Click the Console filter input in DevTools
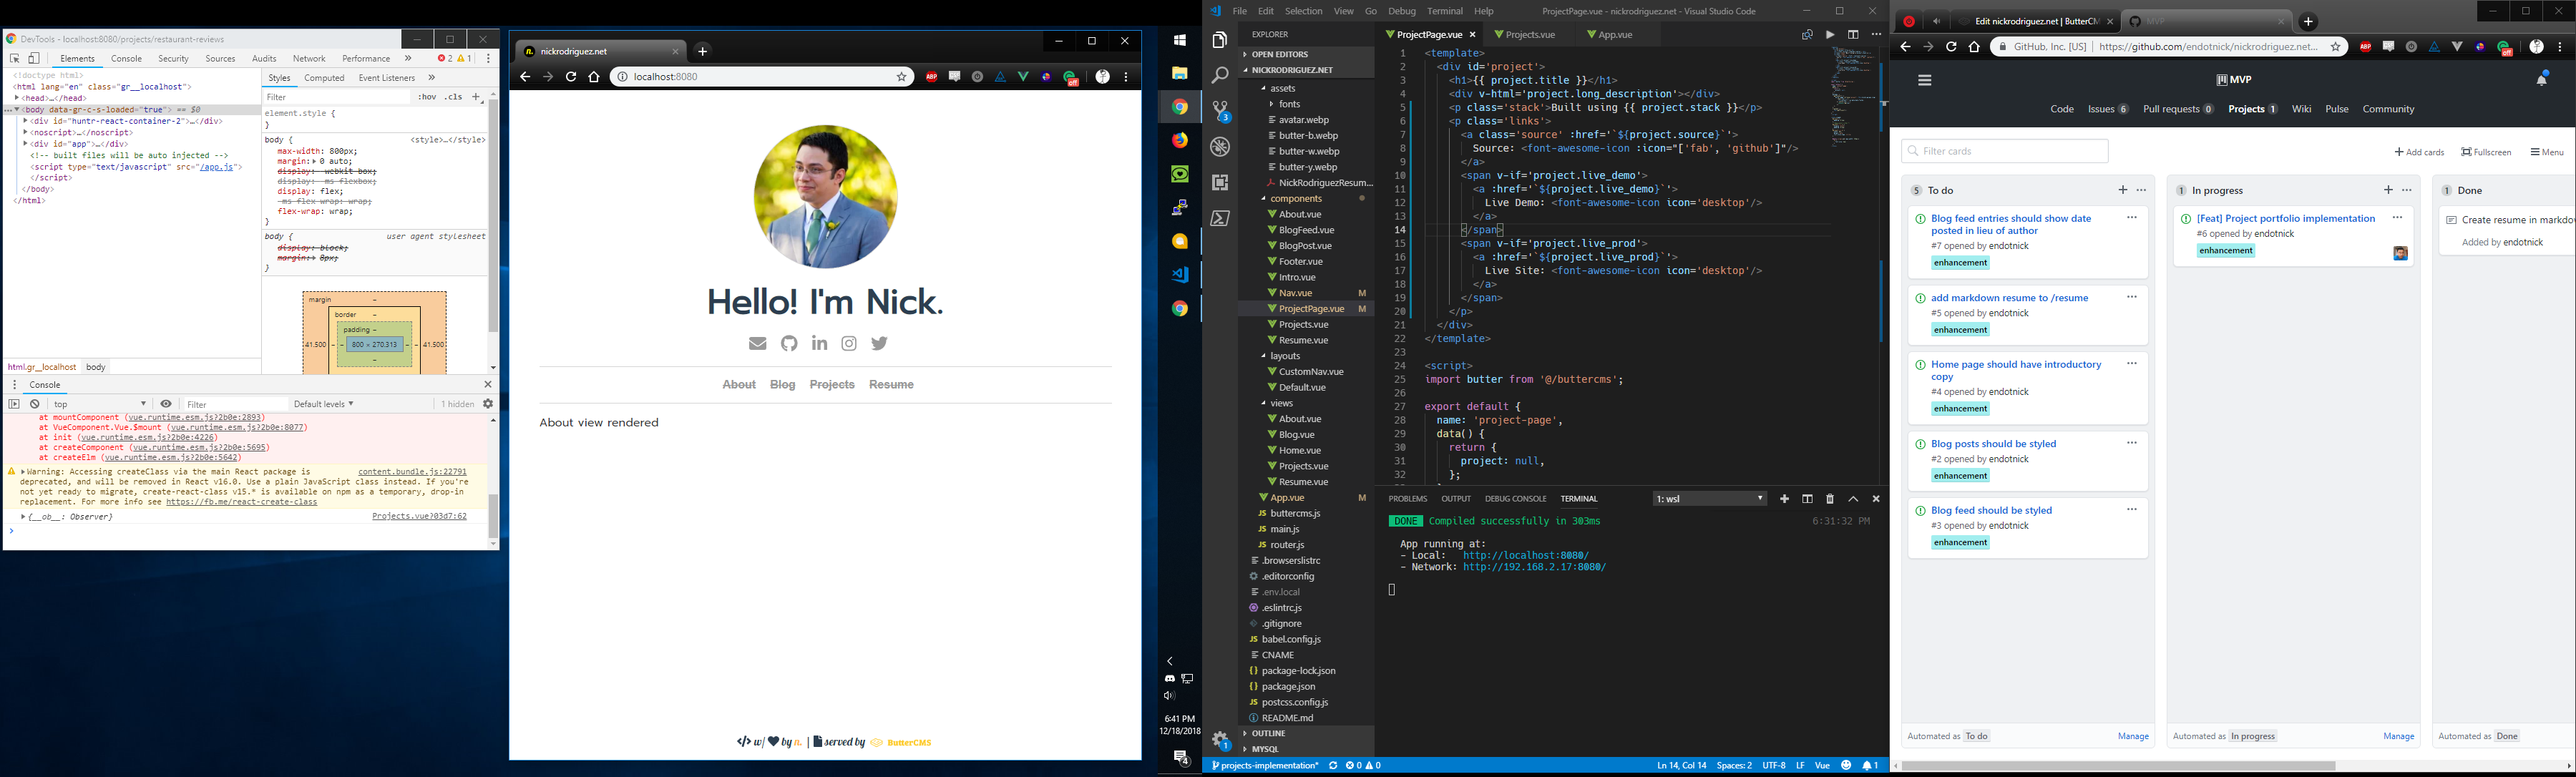The image size is (2576, 777). point(235,404)
